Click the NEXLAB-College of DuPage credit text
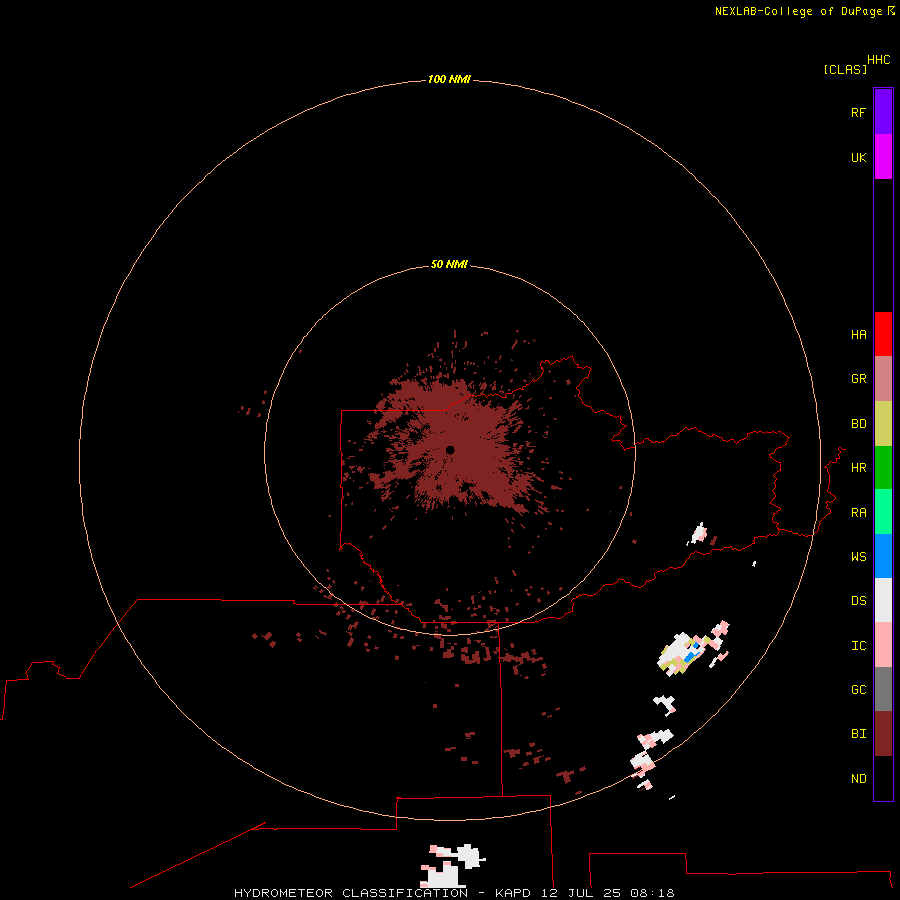This screenshot has height=900, width=900. coord(798,11)
